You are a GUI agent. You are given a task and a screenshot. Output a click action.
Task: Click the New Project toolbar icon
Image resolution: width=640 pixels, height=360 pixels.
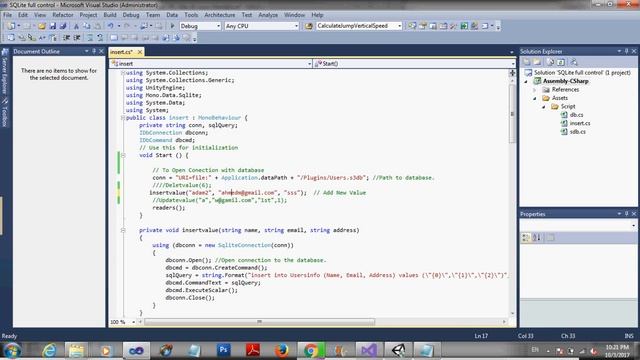tap(11, 26)
